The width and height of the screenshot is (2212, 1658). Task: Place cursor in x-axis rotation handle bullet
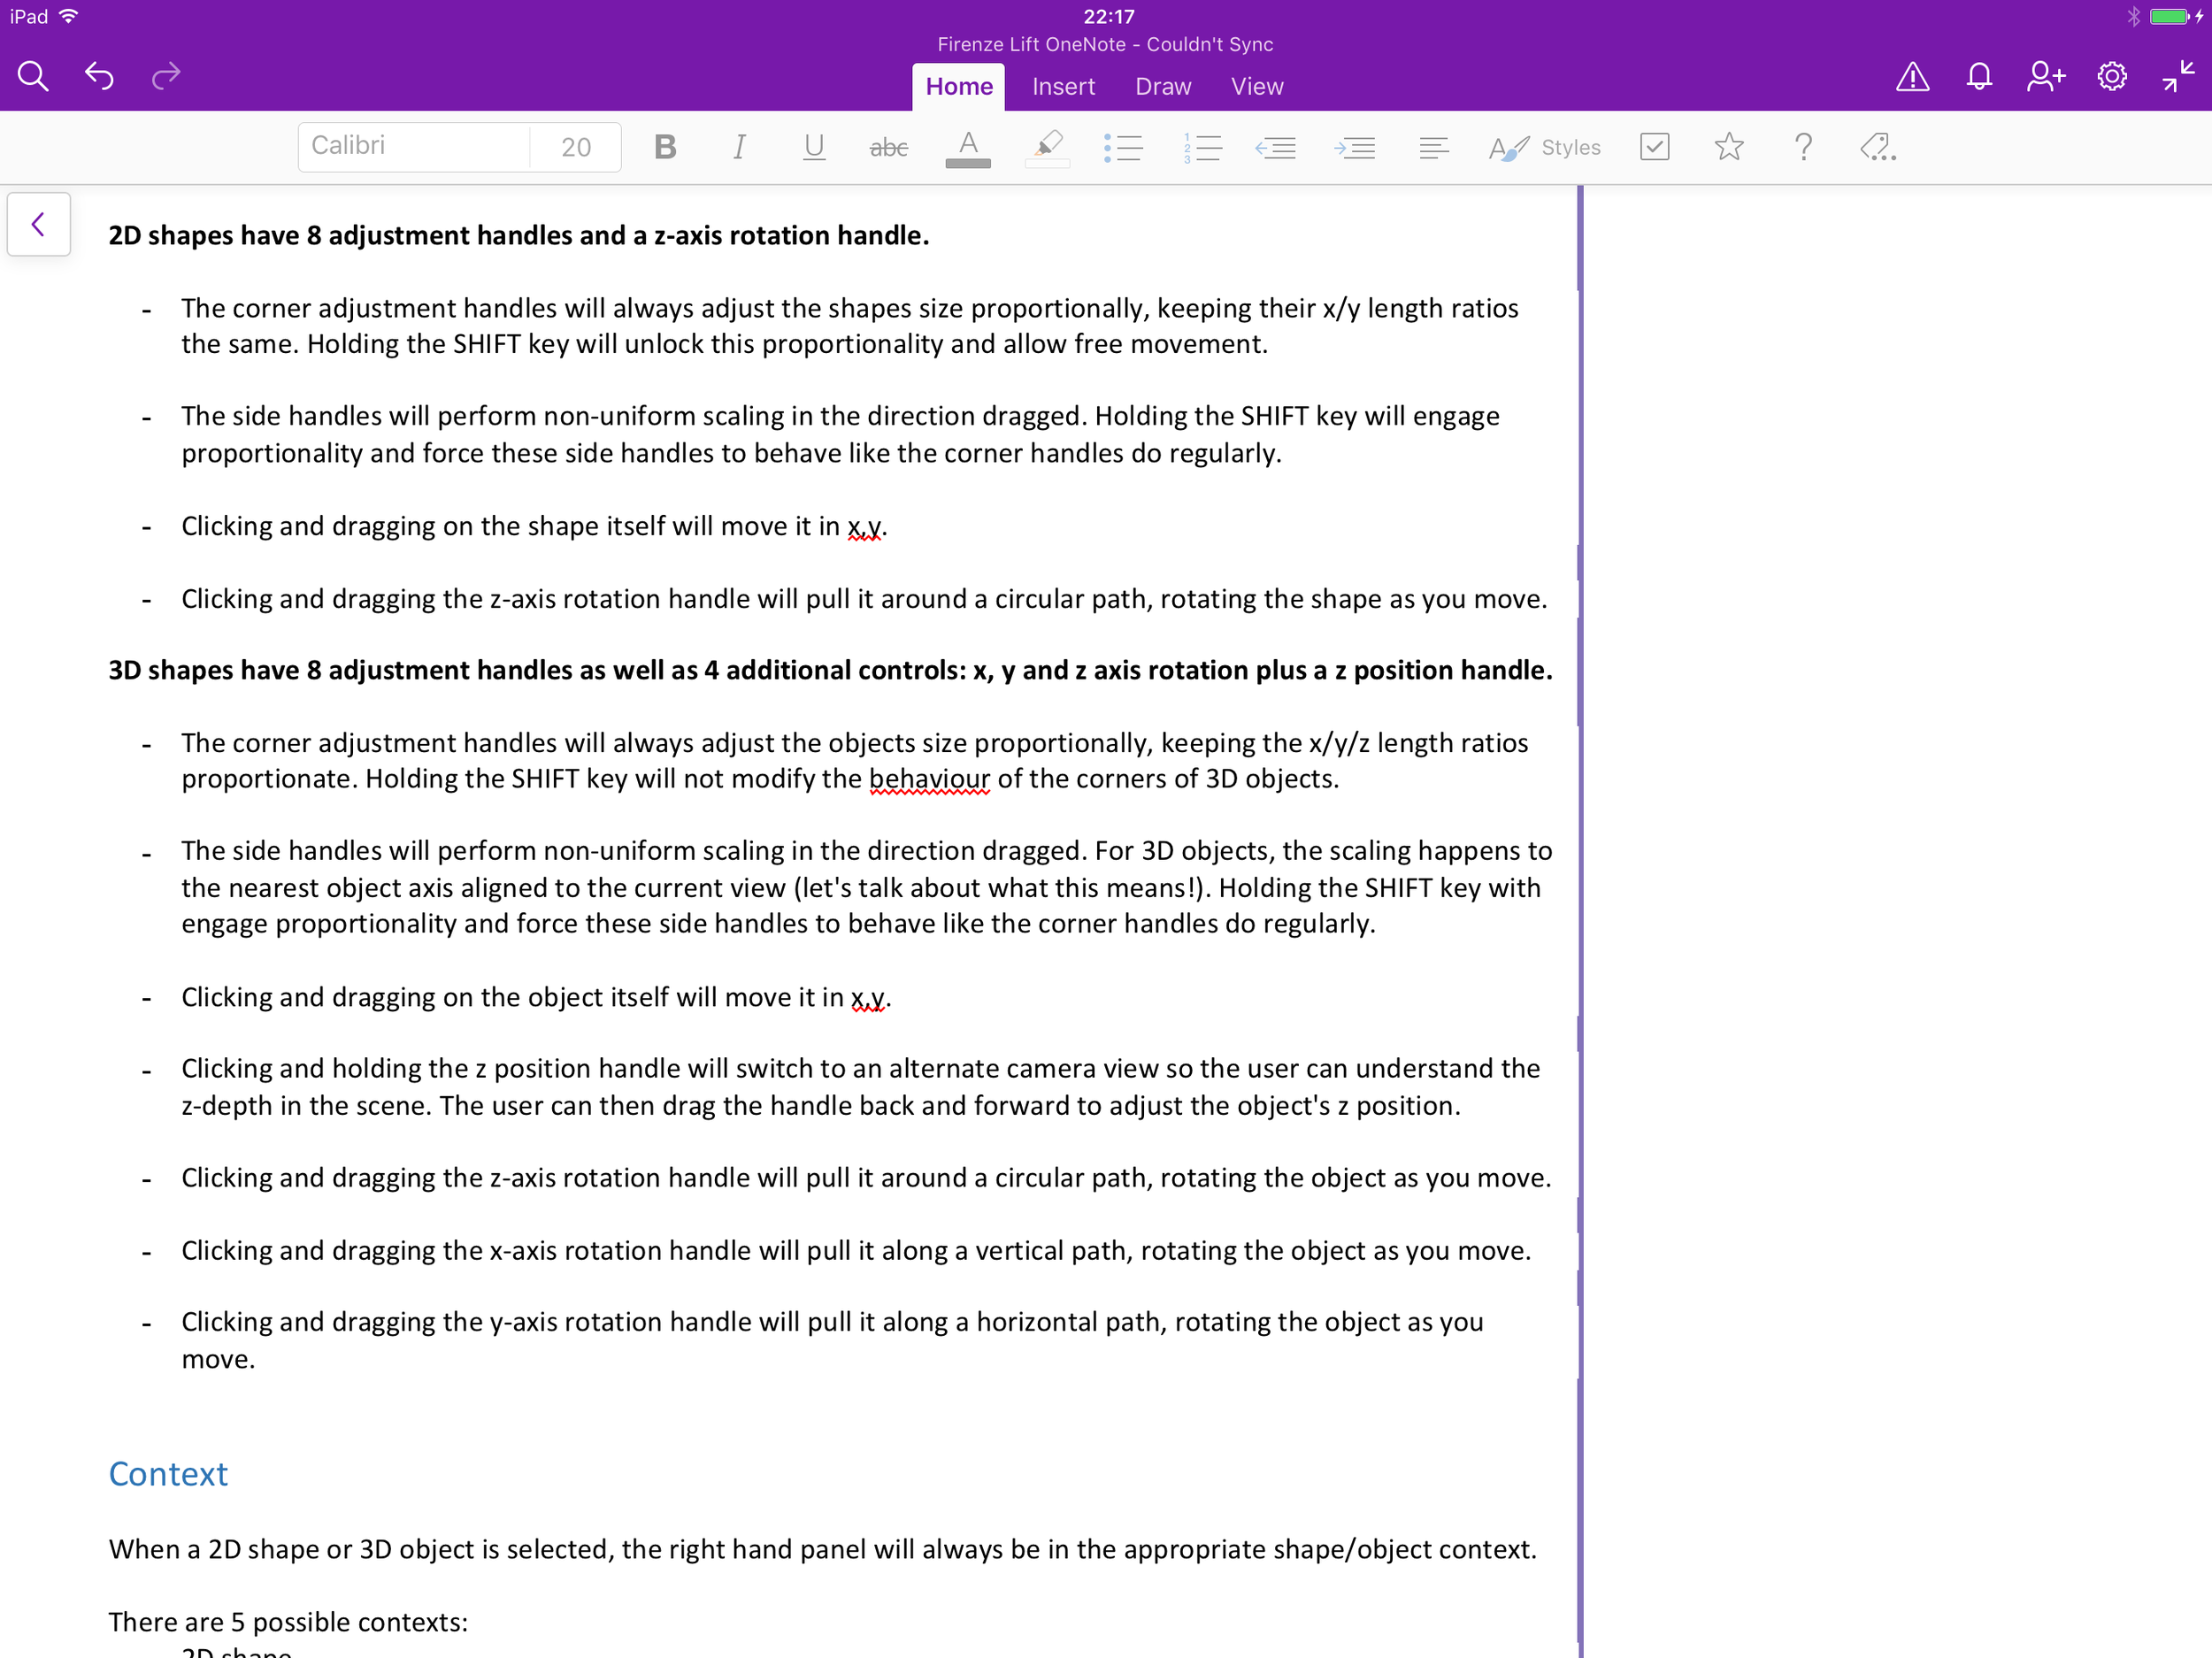[x=856, y=1251]
